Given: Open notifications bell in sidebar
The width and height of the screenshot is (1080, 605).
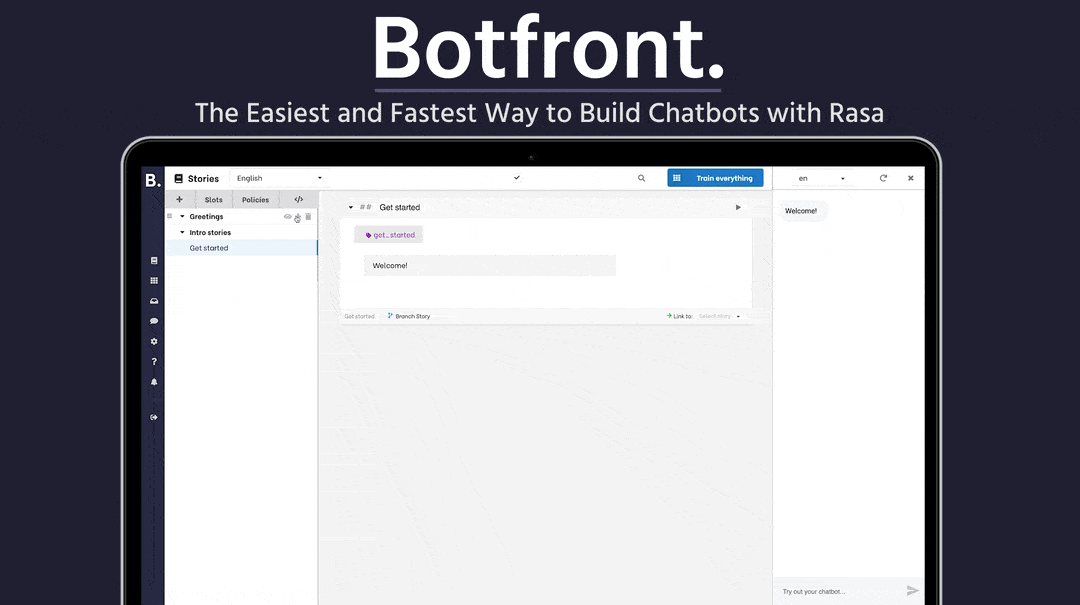Looking at the screenshot, I should 154,382.
